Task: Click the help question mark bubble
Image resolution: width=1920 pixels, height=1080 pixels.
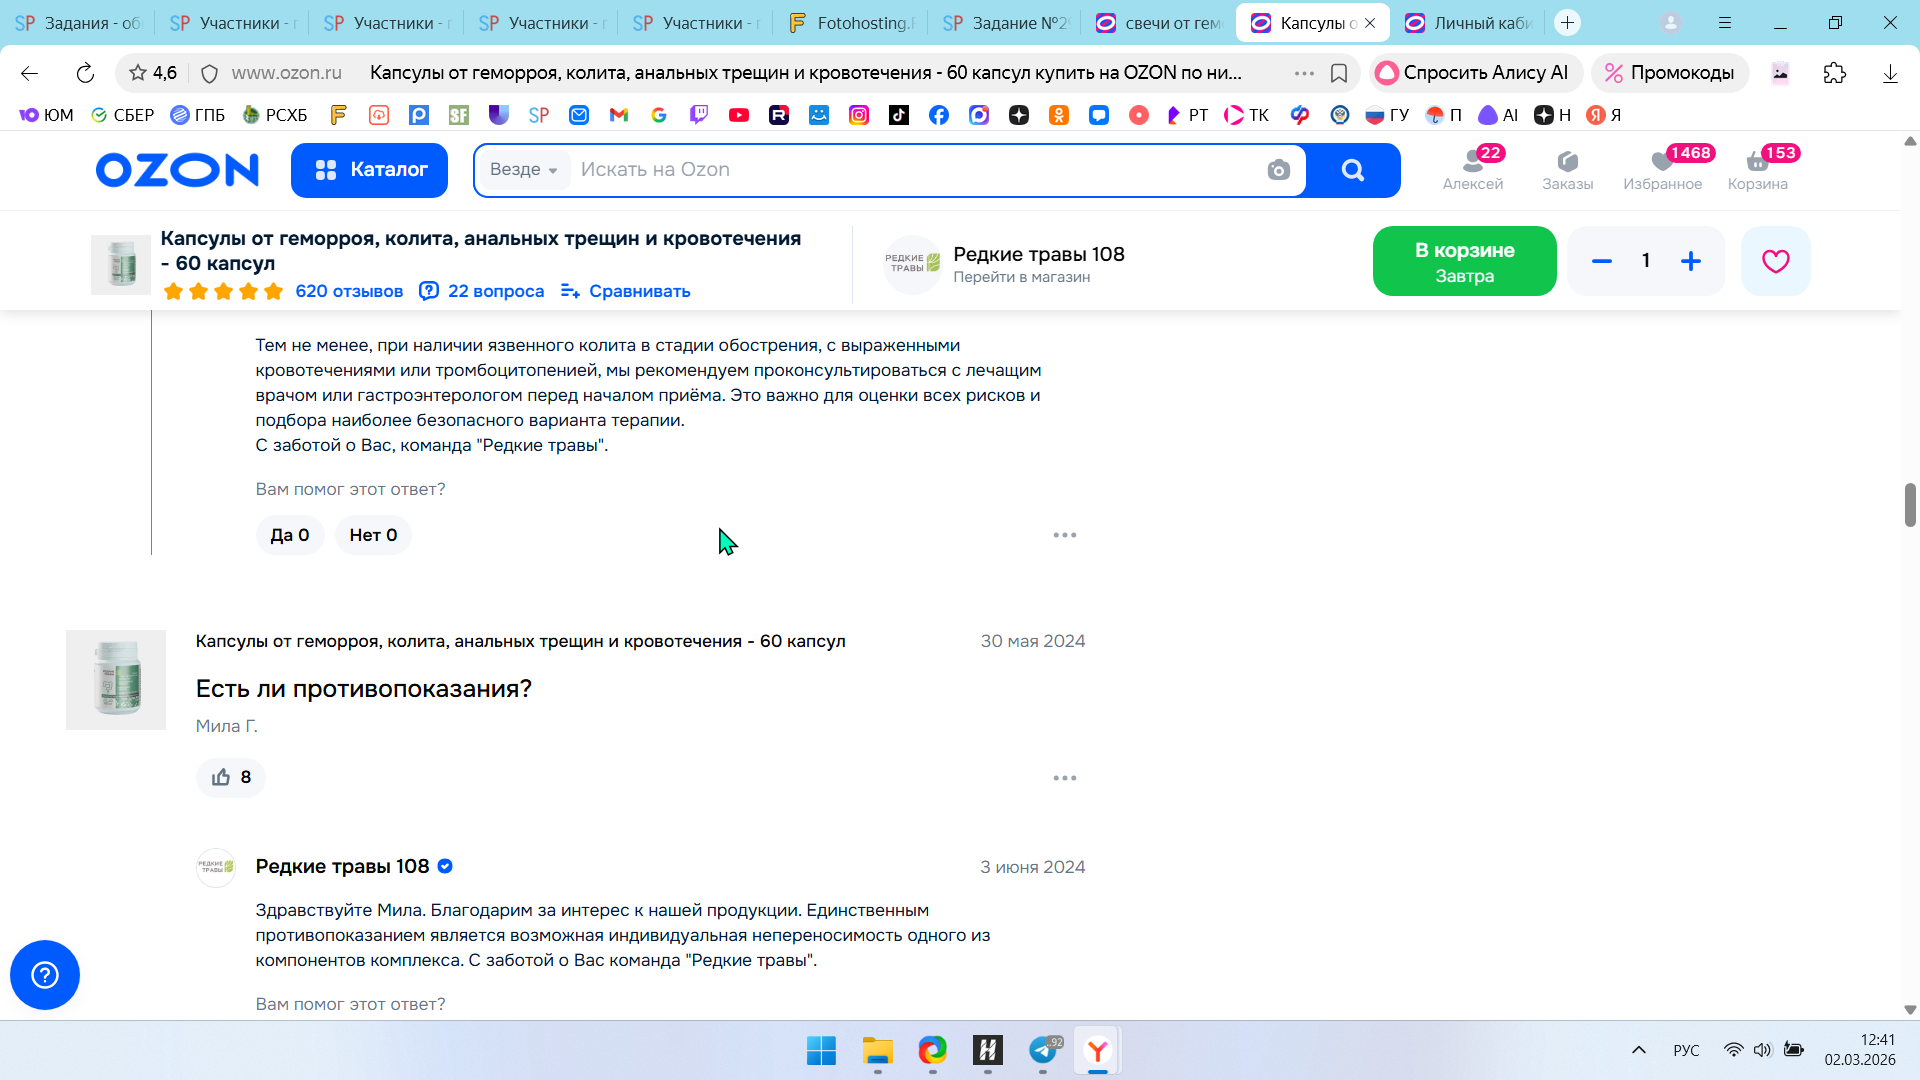Action: pyautogui.click(x=45, y=975)
